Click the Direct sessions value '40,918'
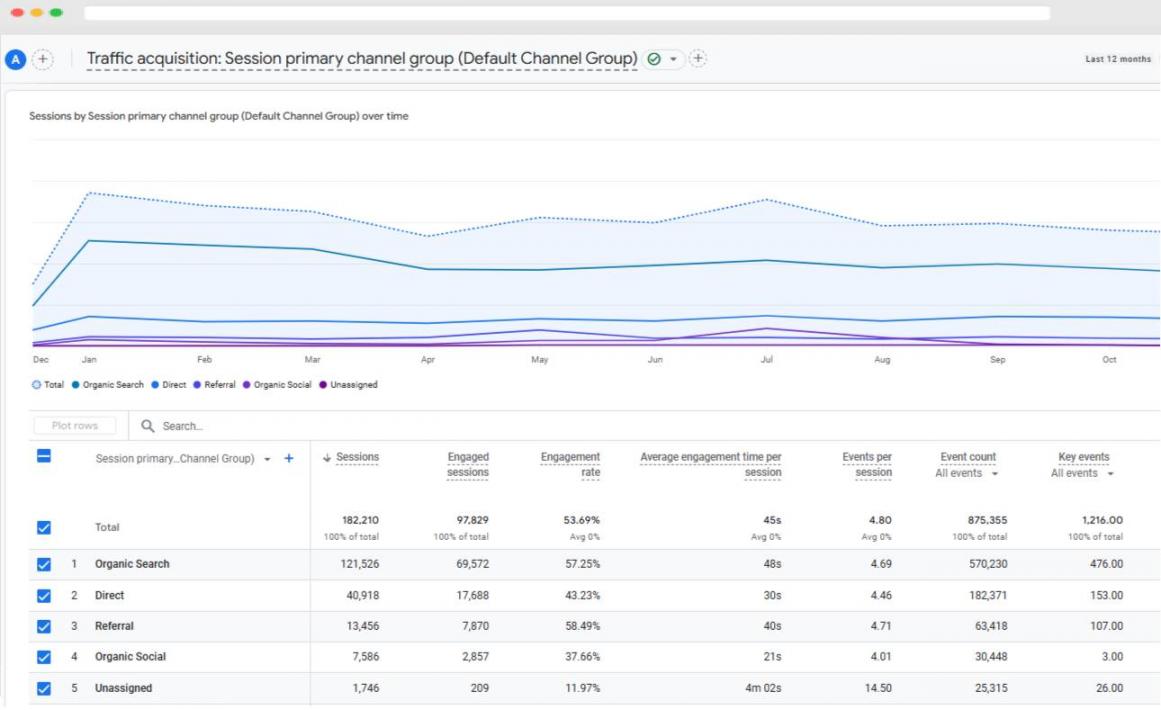 363,595
